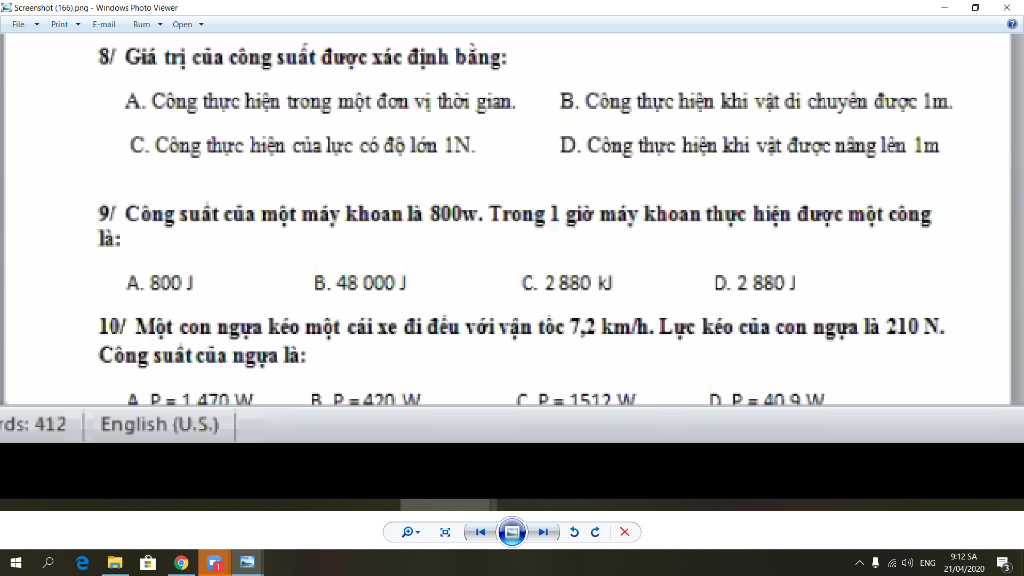Click option 'A. Công thực hiện trong một đơn vị thời gian'
Image resolution: width=1024 pixels, height=576 pixels.
click(321, 102)
